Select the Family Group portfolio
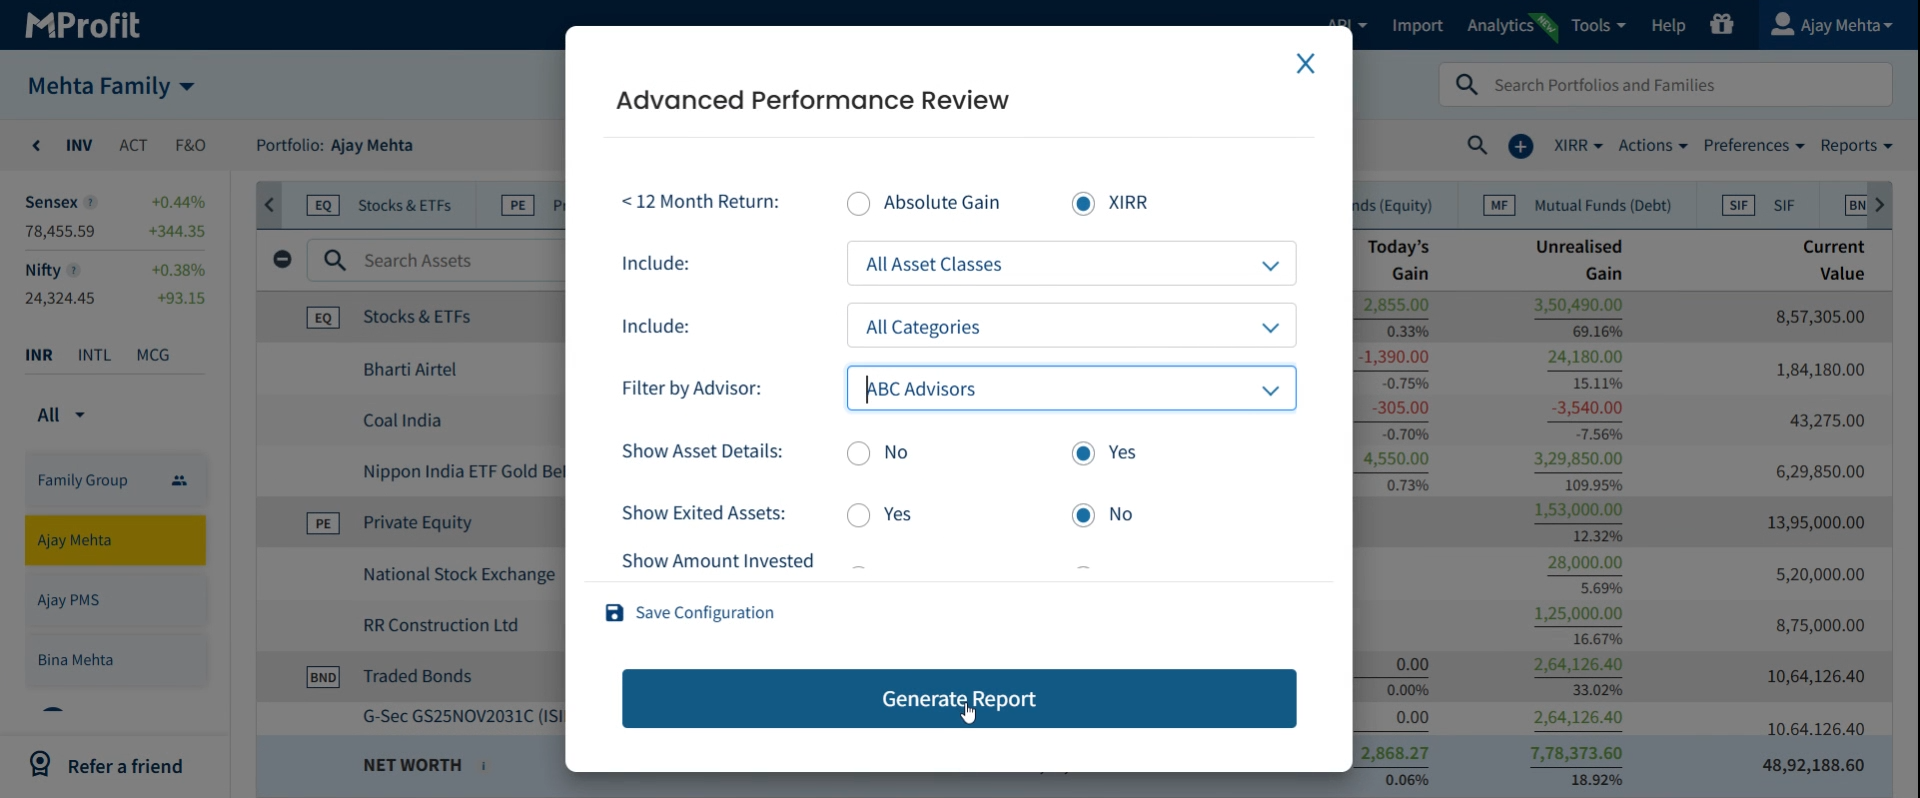1920x798 pixels. pyautogui.click(x=115, y=481)
